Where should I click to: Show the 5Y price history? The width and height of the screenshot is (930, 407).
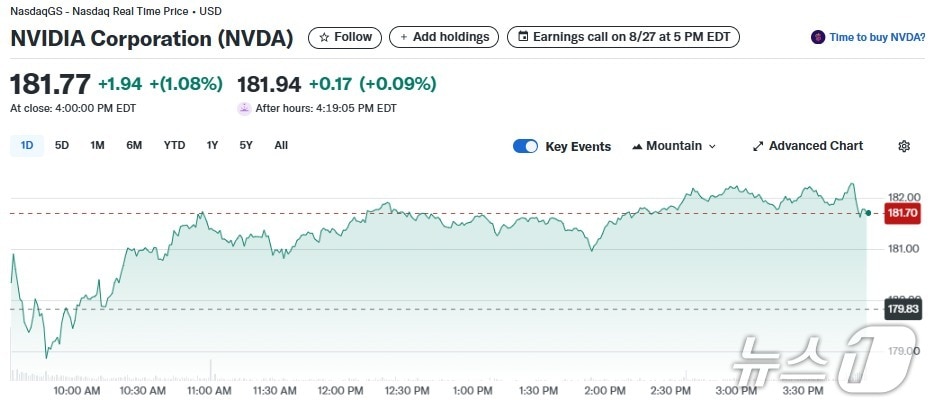pyautogui.click(x=246, y=145)
